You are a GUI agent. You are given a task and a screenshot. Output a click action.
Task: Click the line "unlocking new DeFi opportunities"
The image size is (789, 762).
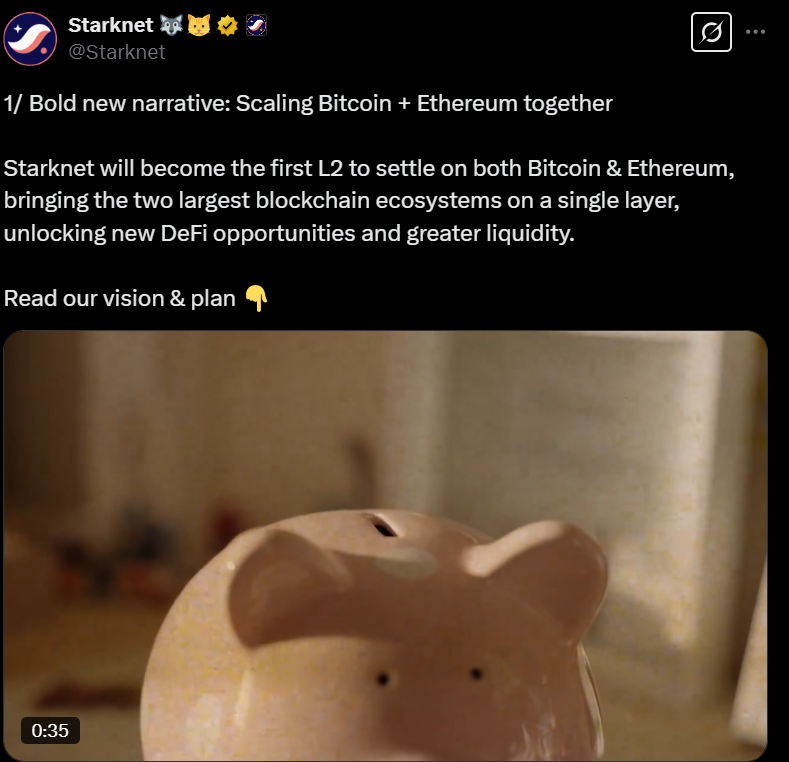(289, 234)
